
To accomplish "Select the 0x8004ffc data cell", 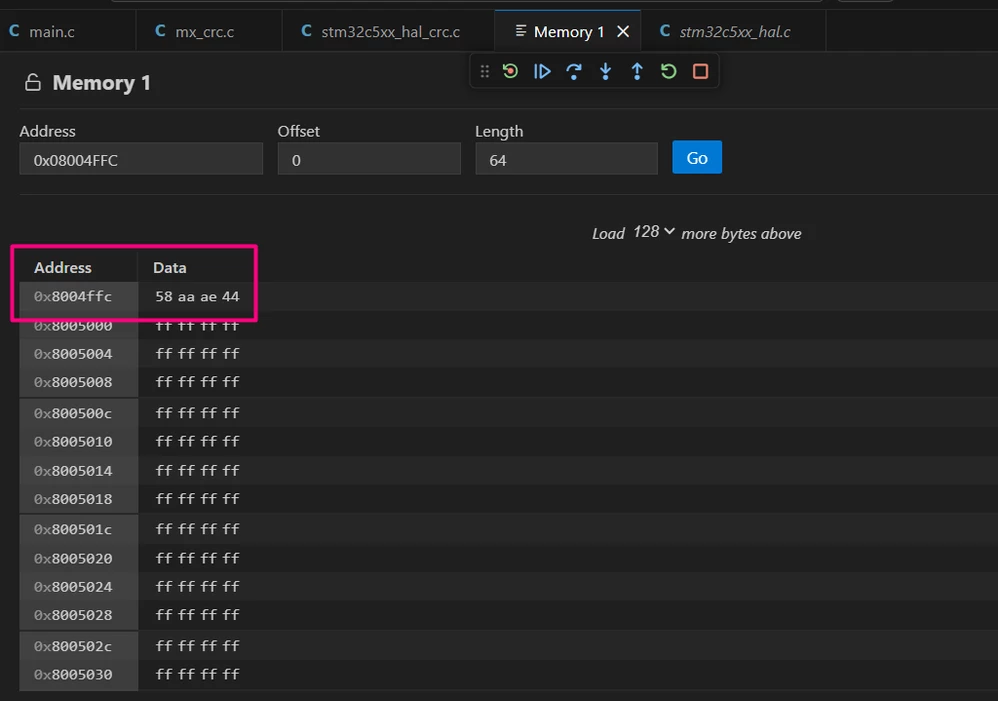I will [x=197, y=297].
